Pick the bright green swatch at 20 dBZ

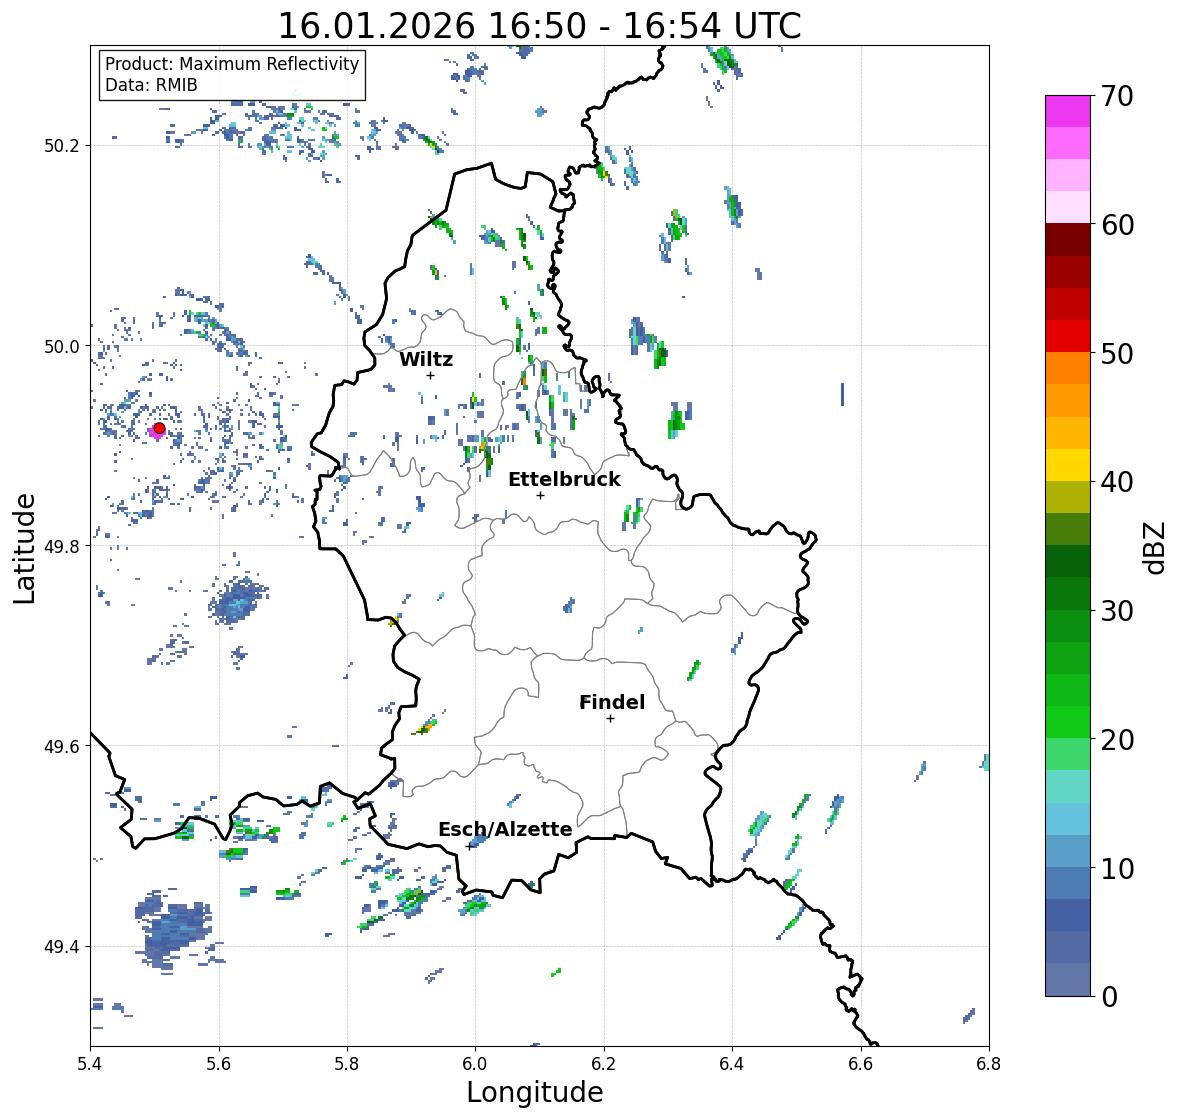pos(1068,722)
